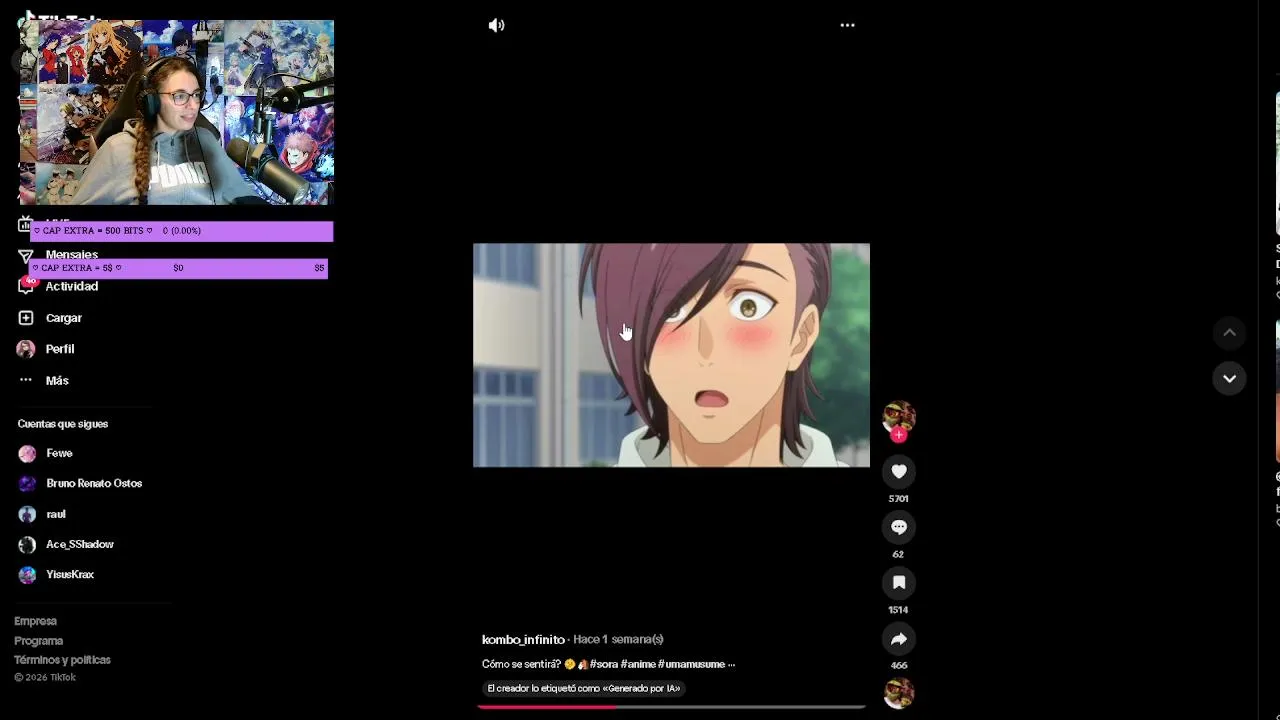Image resolution: width=1280 pixels, height=720 pixels.
Task: Click the #umamusume hashtag
Action: click(691, 664)
